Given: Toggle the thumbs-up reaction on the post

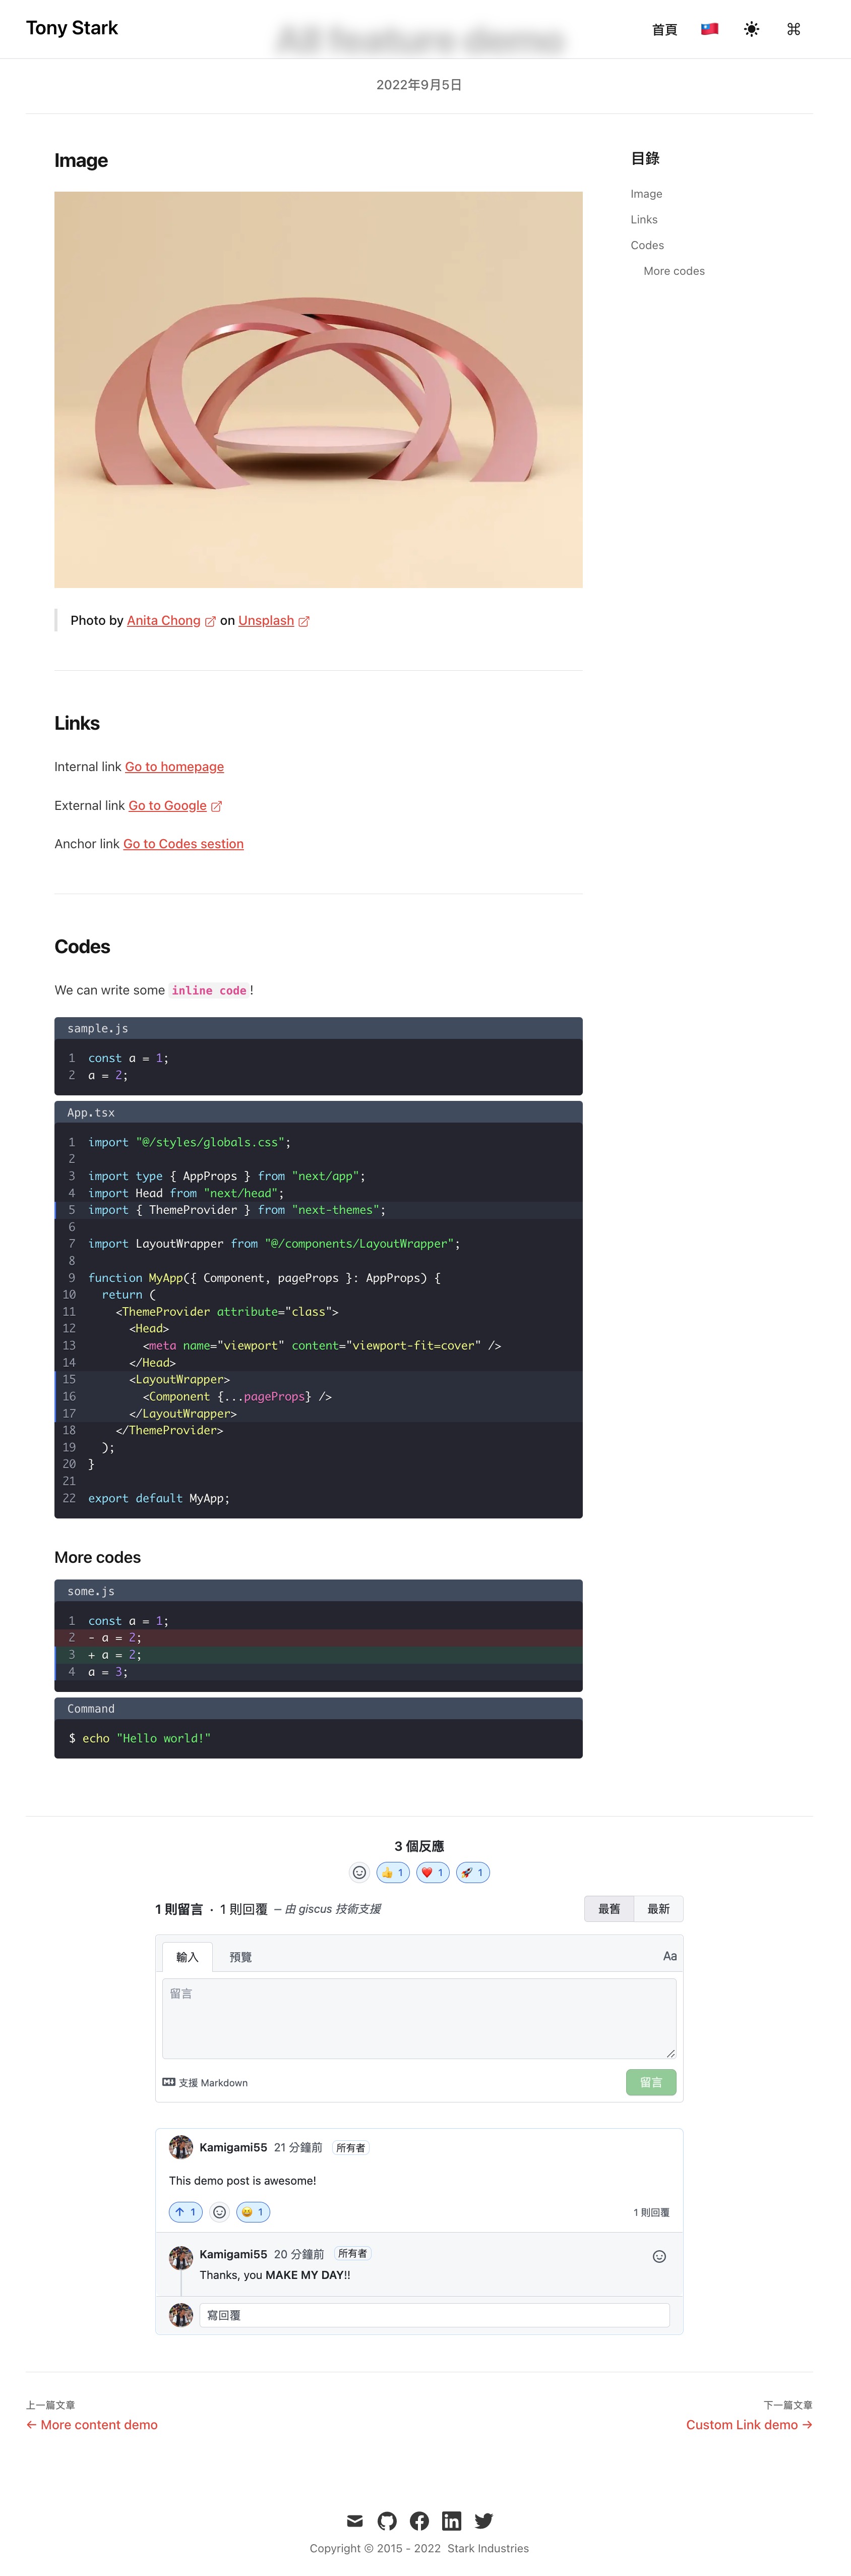Looking at the screenshot, I should point(393,1873).
